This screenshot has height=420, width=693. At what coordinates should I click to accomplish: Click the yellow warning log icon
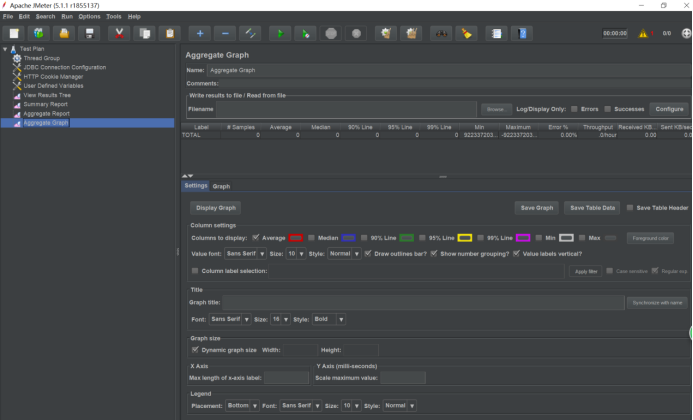(643, 34)
